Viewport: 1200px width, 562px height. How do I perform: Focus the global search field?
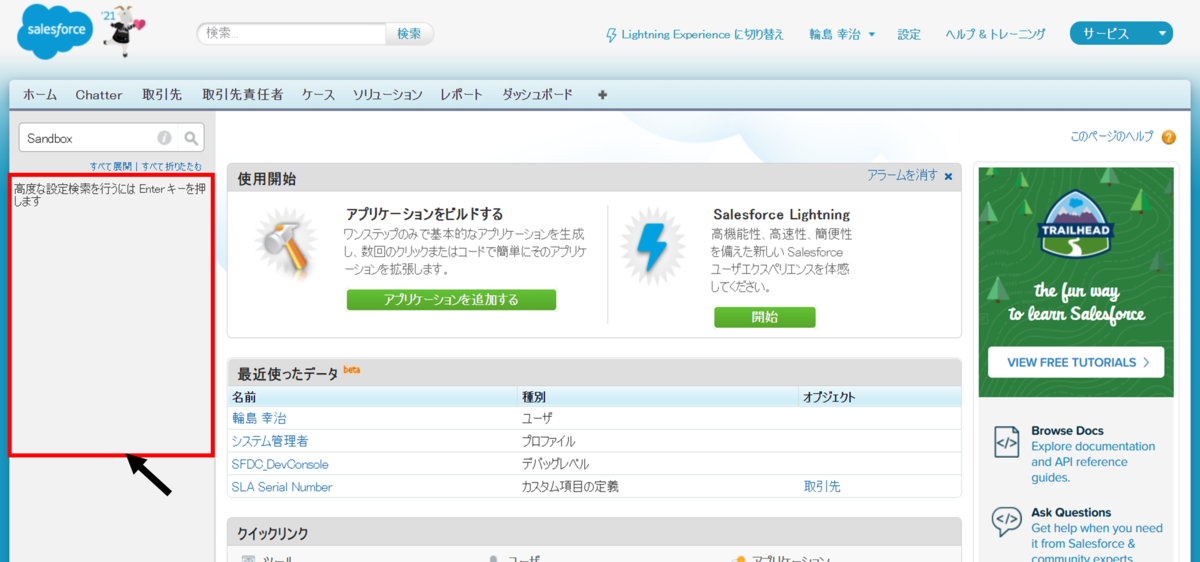(291, 33)
